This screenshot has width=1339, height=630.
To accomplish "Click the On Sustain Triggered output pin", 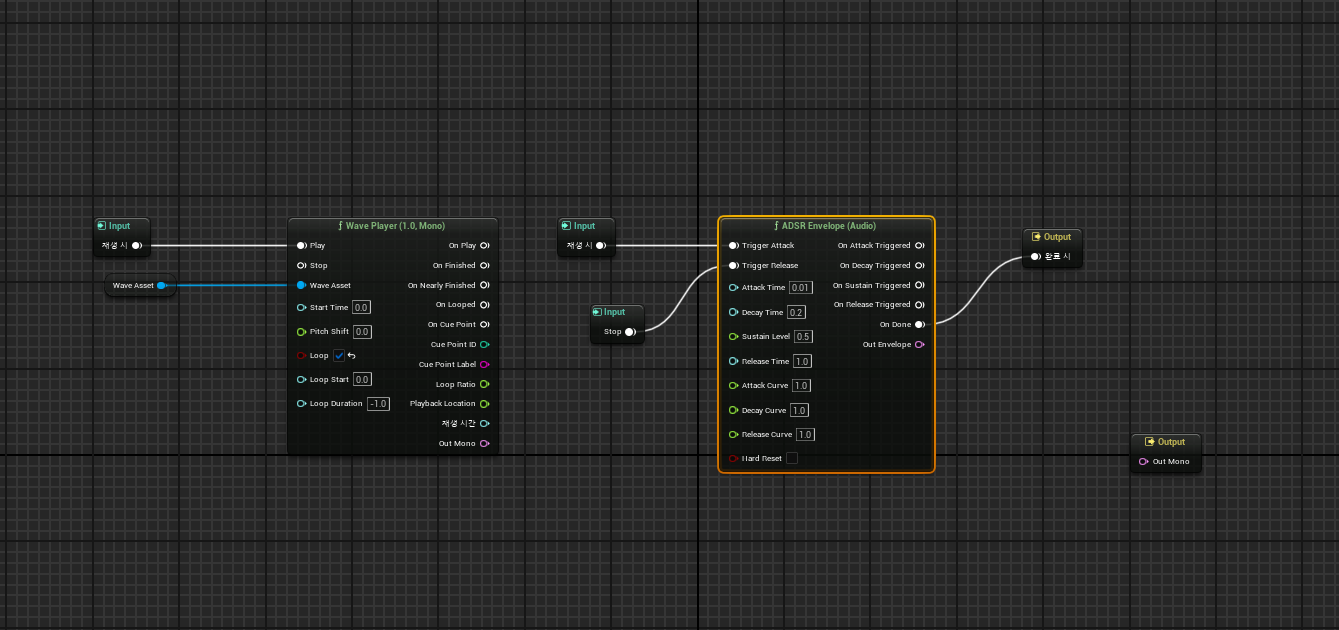I will tap(919, 285).
